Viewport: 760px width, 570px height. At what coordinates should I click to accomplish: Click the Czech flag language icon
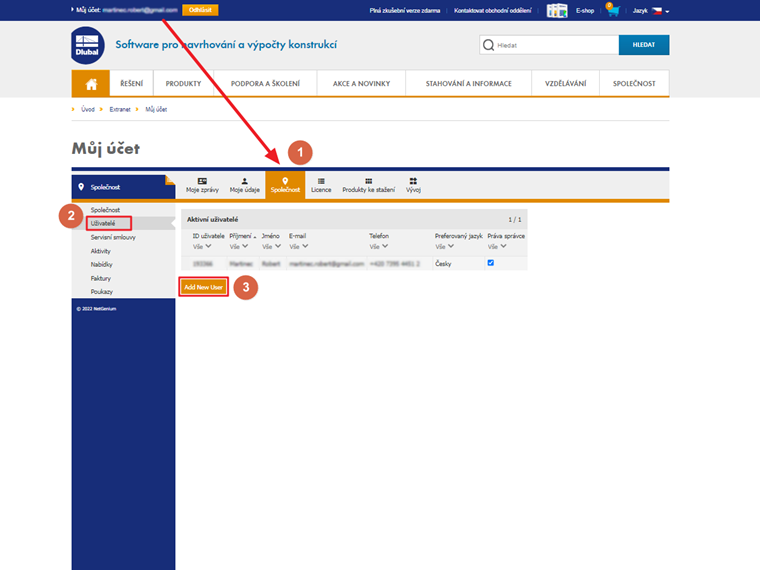tap(657, 11)
